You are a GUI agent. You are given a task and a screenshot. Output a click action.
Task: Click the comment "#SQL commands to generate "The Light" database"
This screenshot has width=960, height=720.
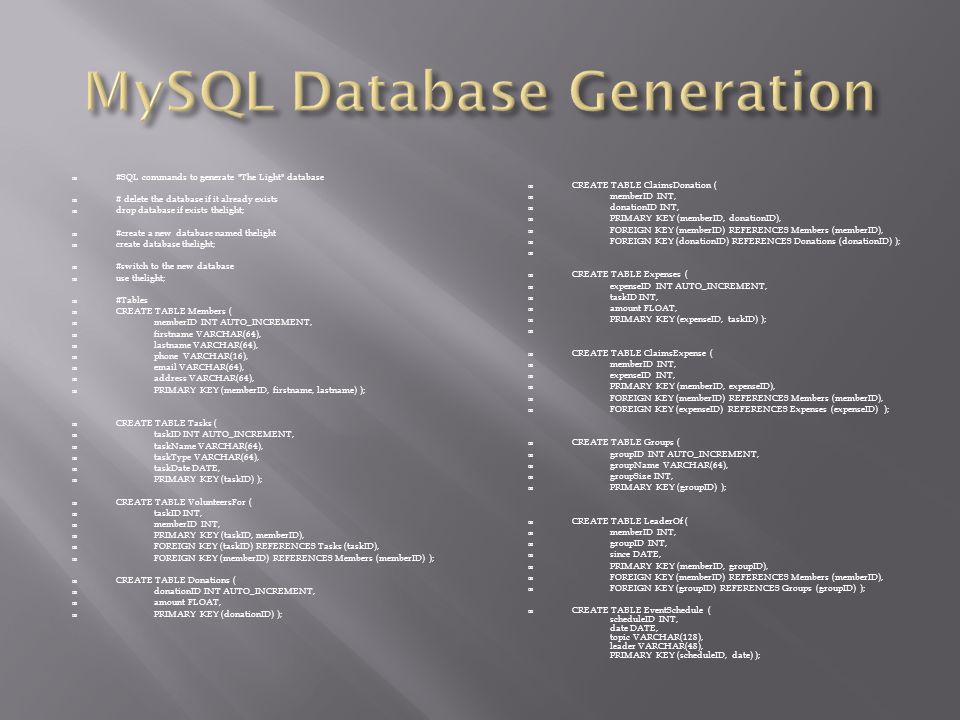click(x=220, y=177)
